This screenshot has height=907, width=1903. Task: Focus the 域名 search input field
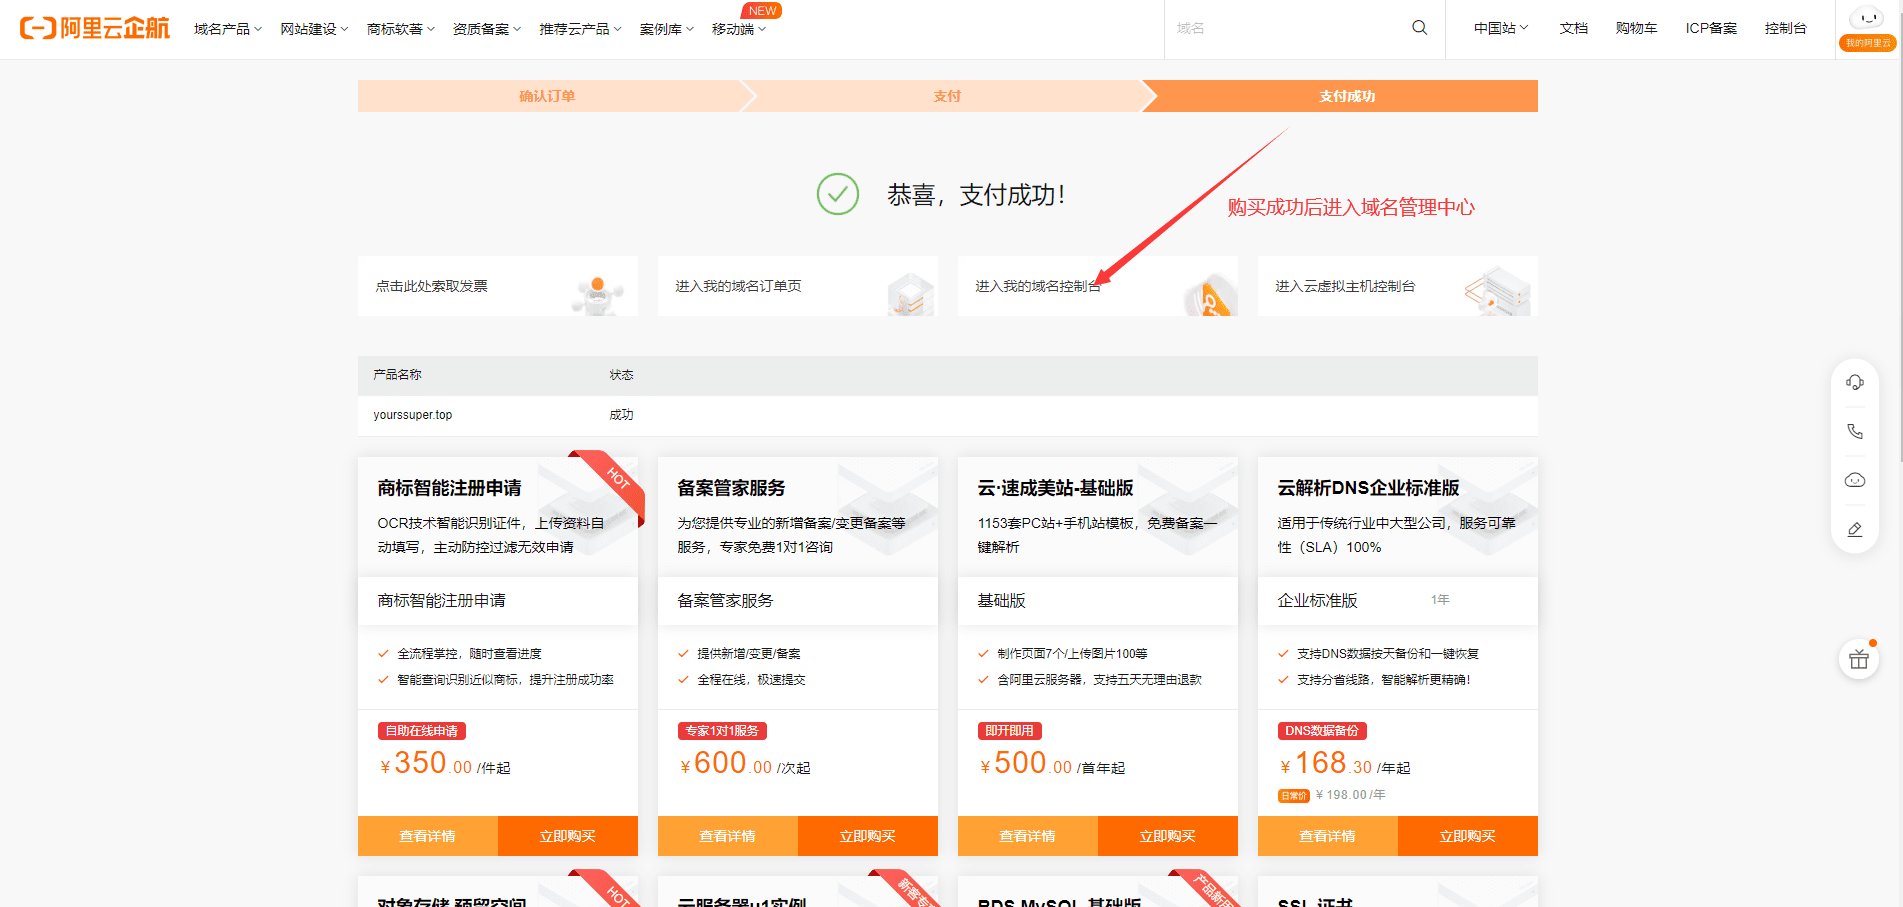click(1285, 28)
